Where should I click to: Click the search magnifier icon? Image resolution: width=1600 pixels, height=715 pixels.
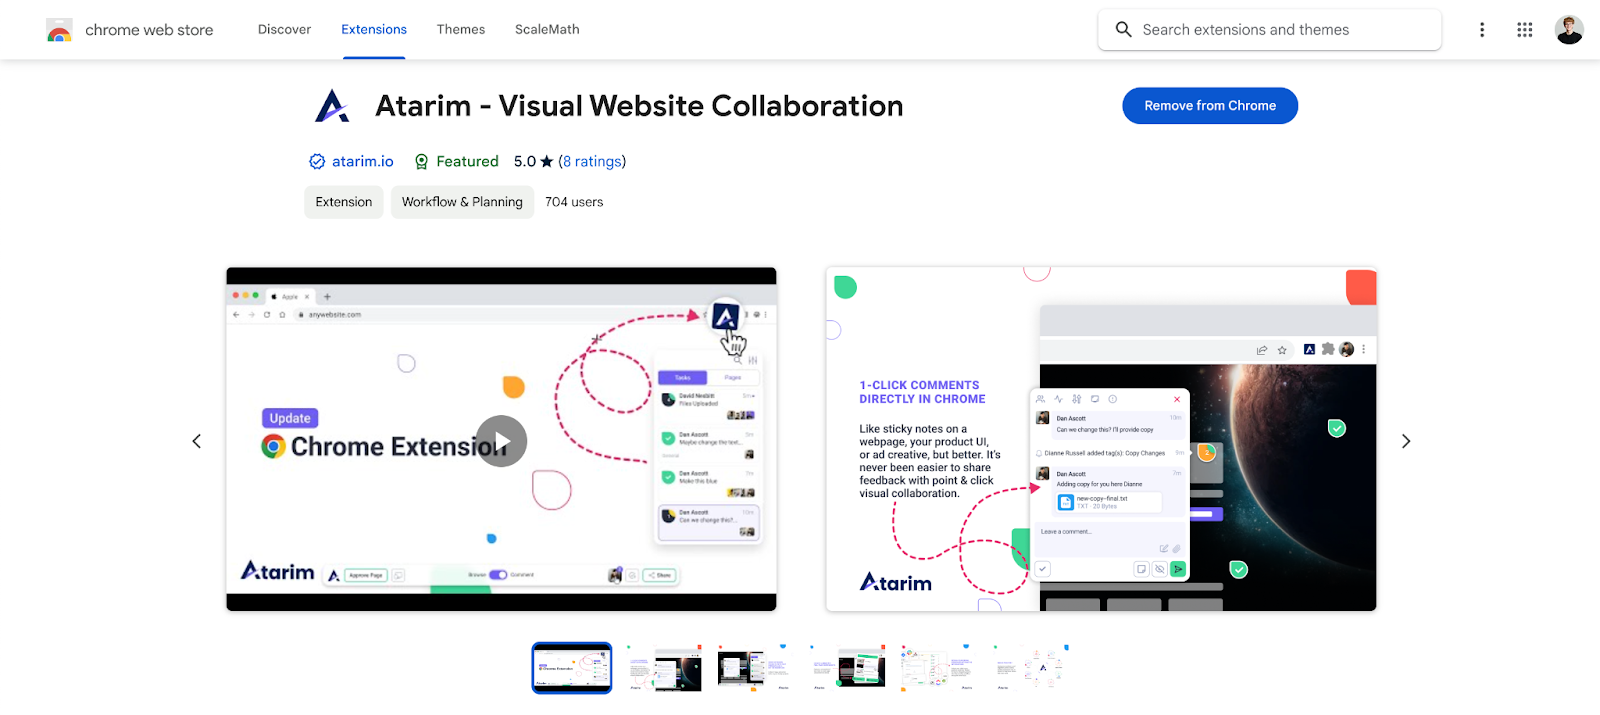tap(1123, 30)
